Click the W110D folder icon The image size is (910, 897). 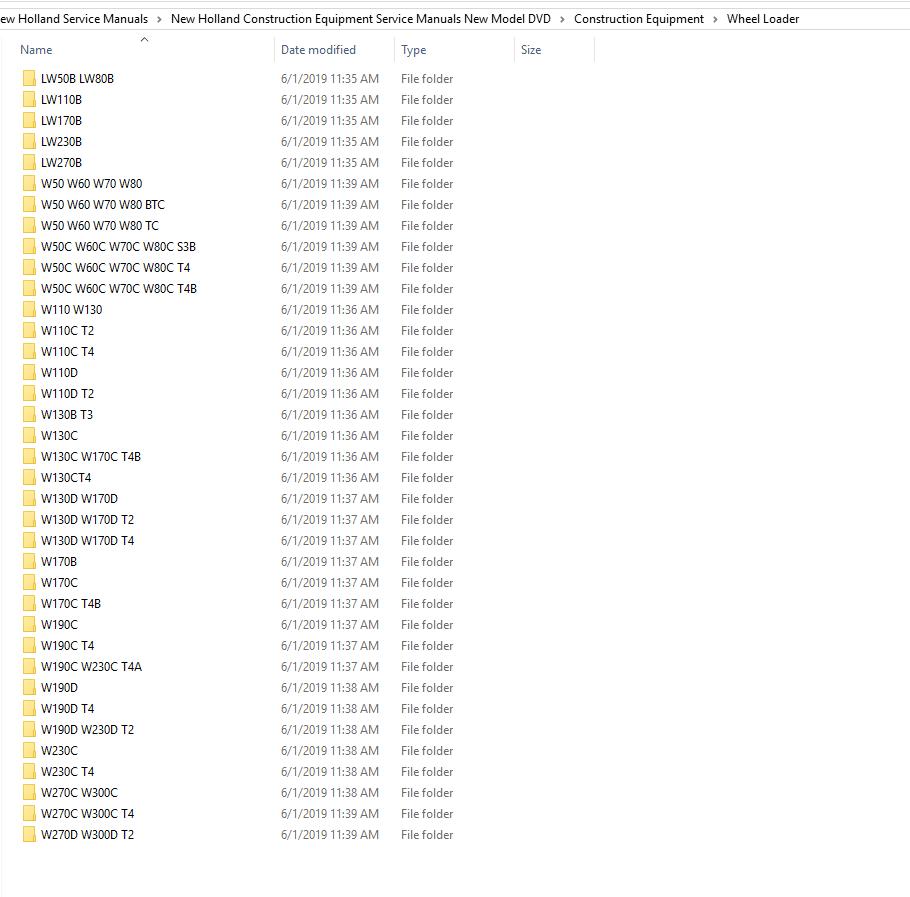coord(29,372)
